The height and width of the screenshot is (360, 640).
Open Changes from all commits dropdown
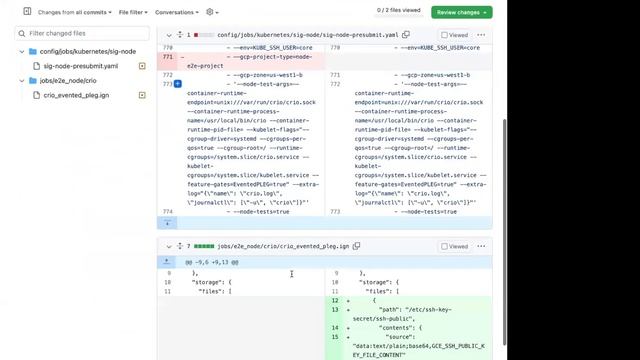pyautogui.click(x=74, y=12)
